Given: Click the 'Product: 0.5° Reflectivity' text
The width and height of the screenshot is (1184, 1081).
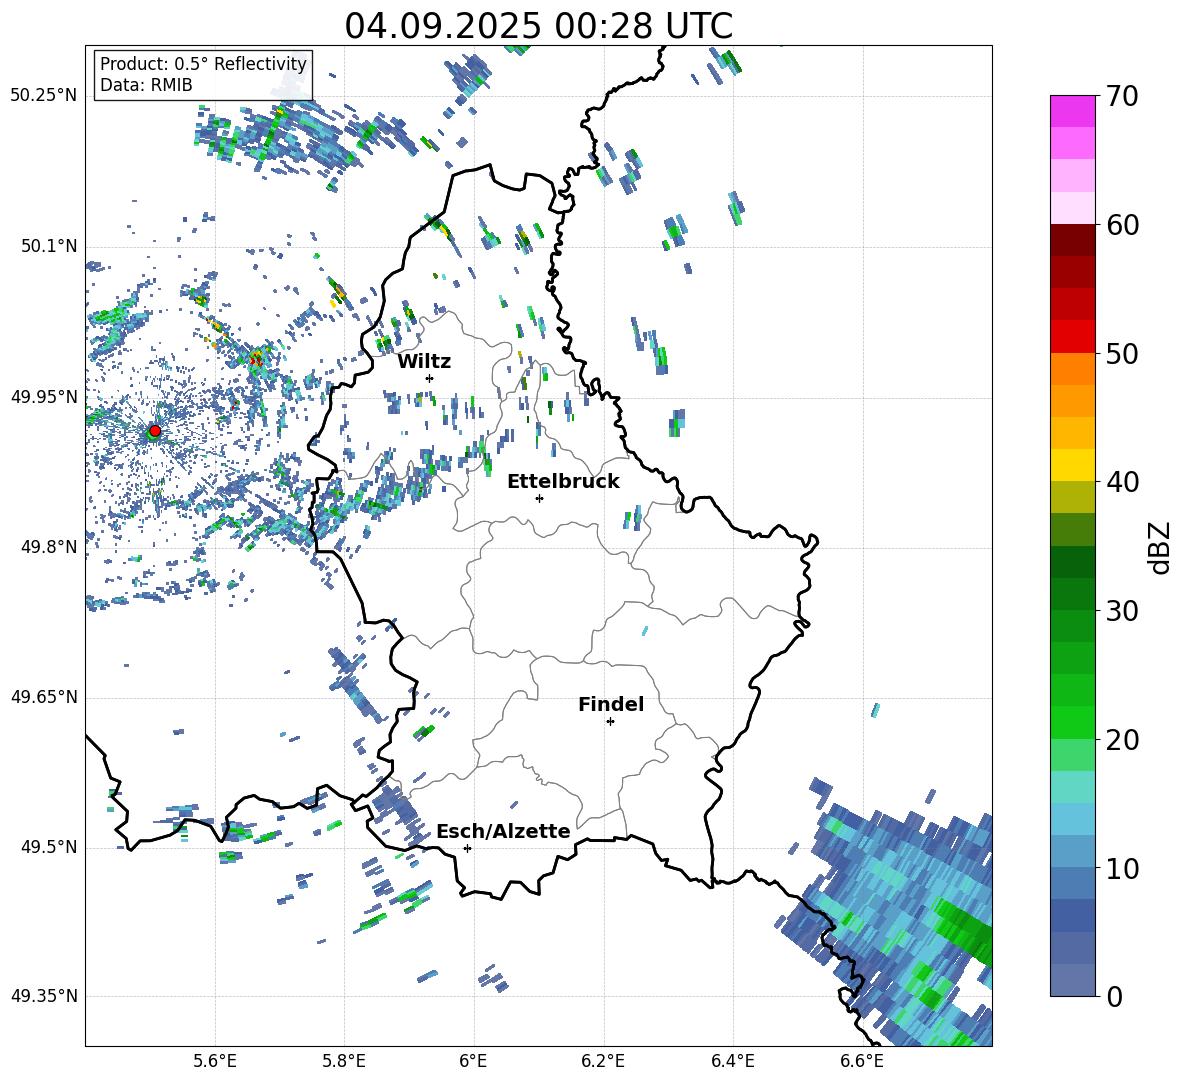Looking at the screenshot, I should point(203,64).
